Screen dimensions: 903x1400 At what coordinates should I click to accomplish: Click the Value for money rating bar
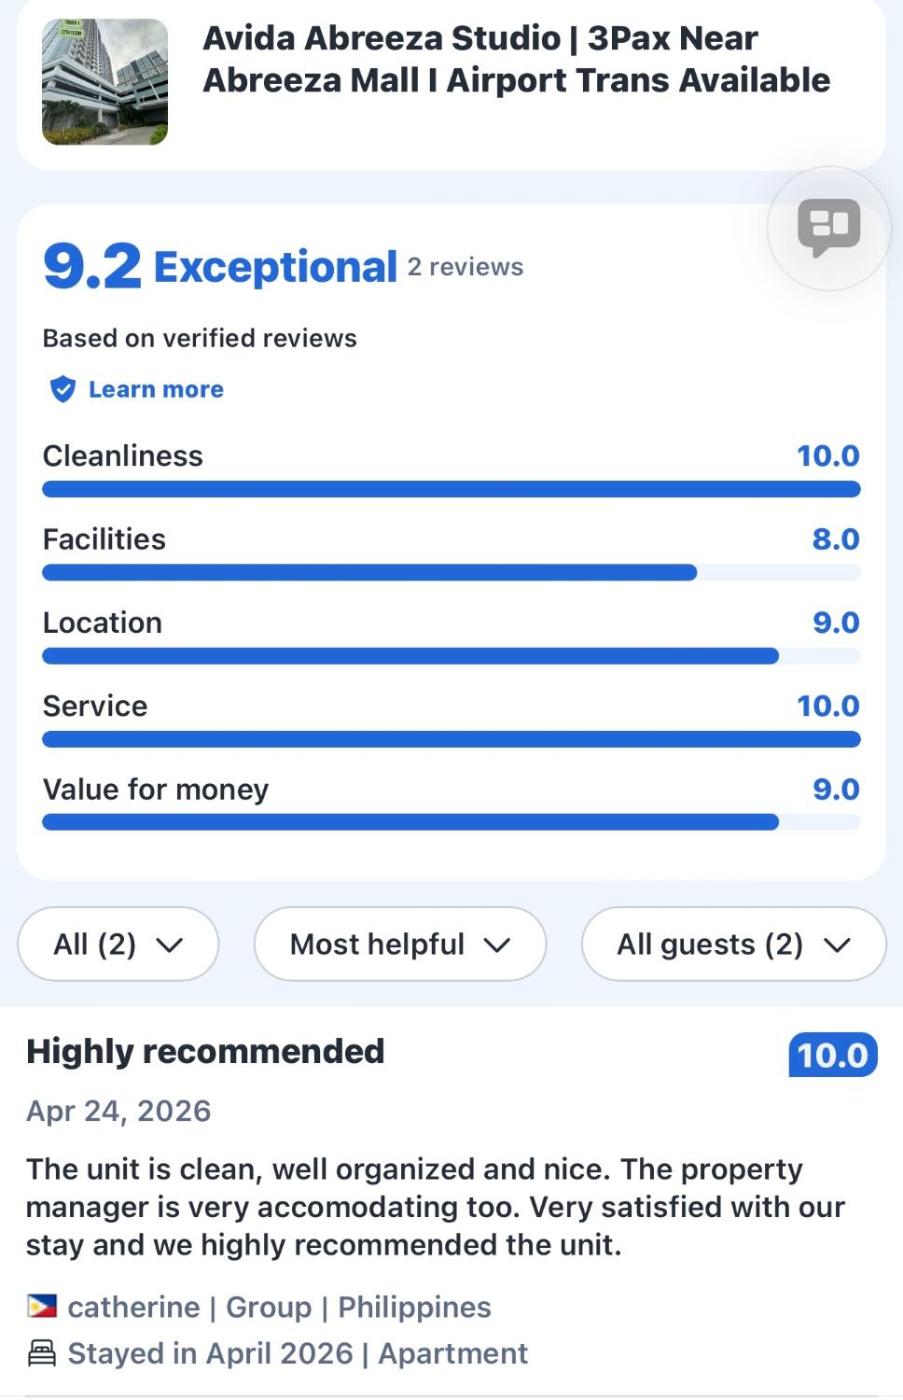coord(451,822)
